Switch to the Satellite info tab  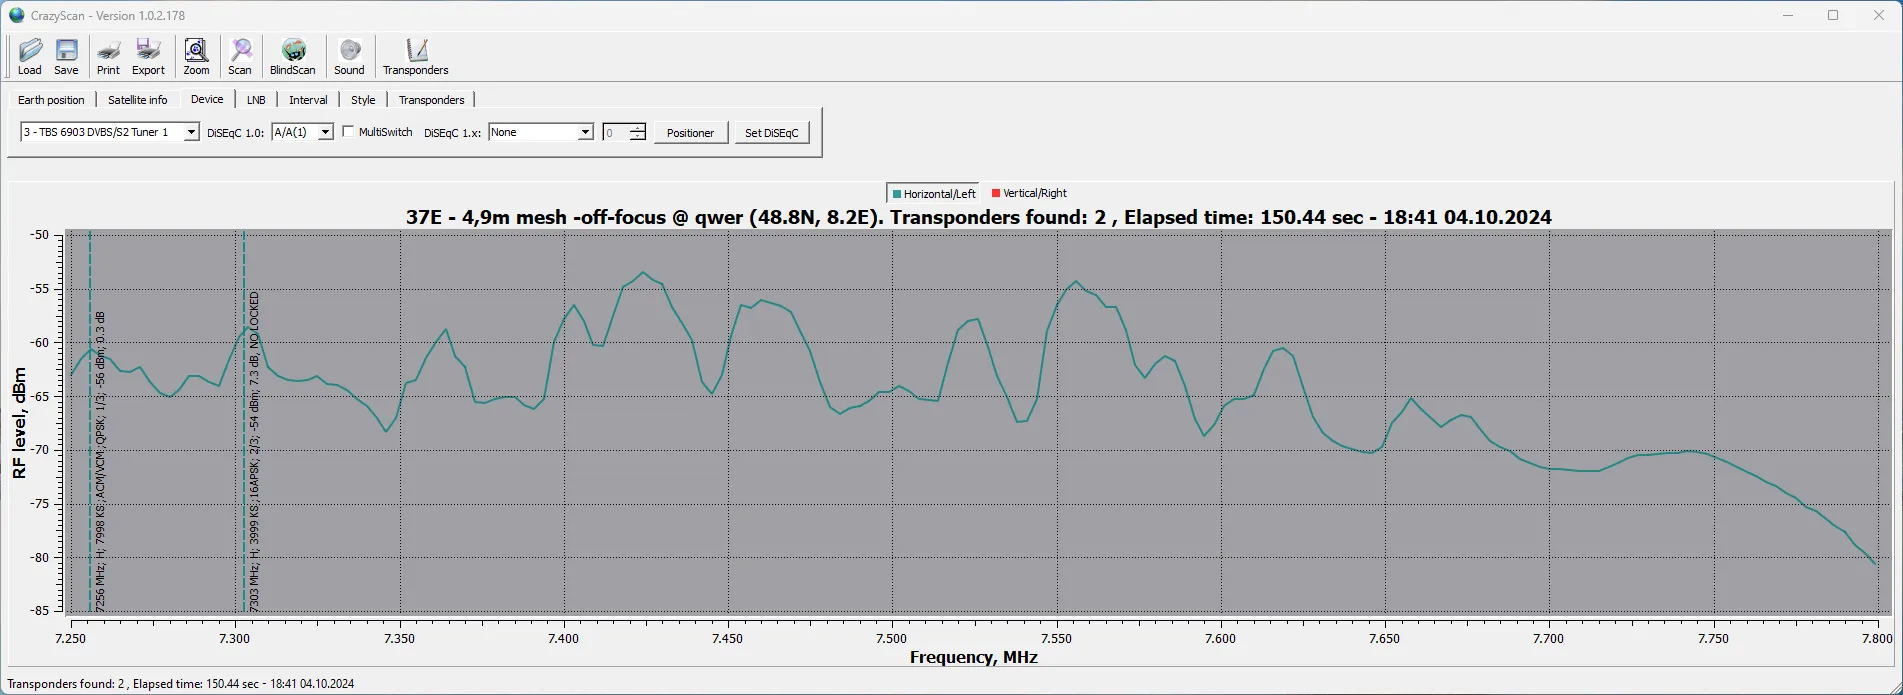click(x=138, y=100)
